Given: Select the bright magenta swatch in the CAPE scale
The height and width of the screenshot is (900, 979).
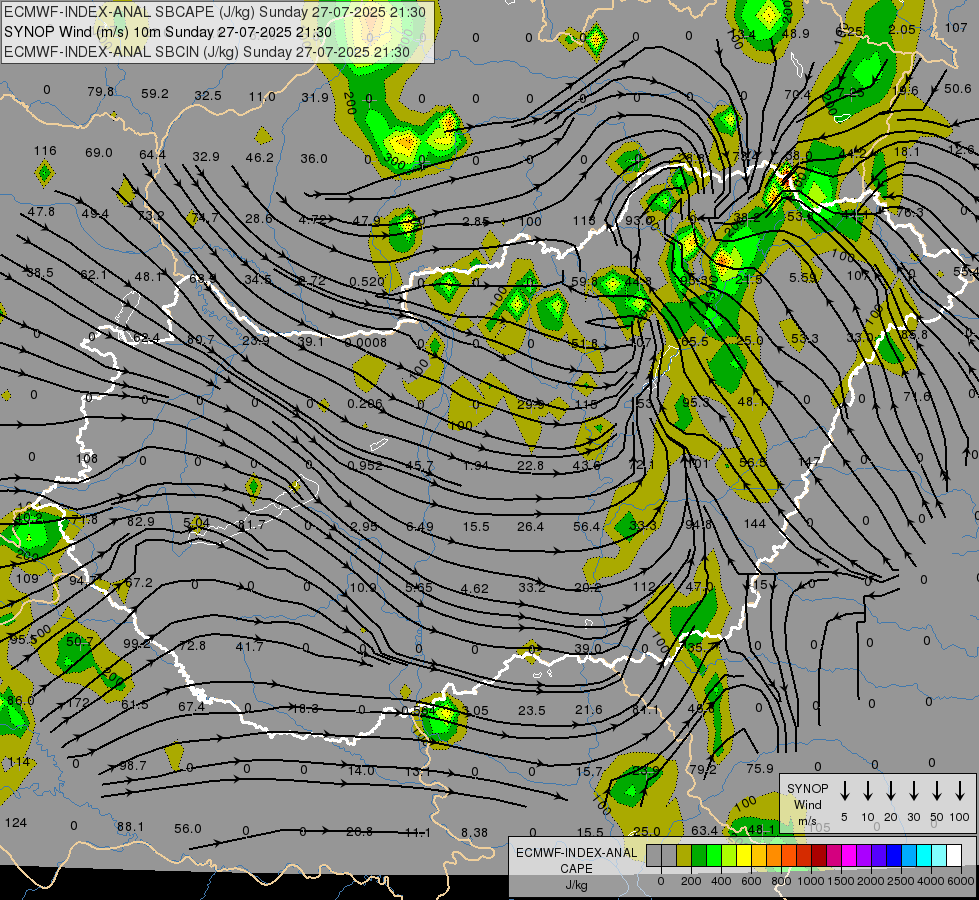Looking at the screenshot, I should [x=849, y=856].
